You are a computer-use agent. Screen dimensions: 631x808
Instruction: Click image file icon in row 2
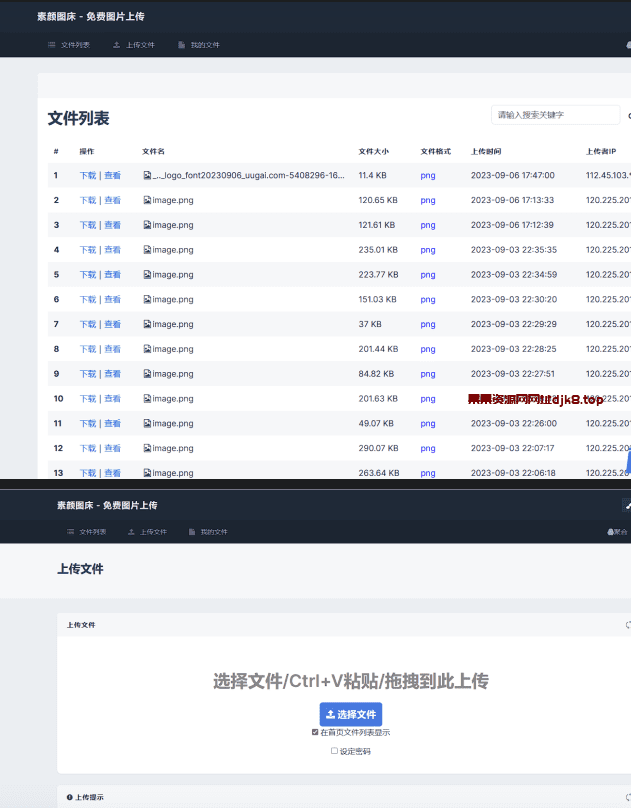pyautogui.click(x=147, y=200)
